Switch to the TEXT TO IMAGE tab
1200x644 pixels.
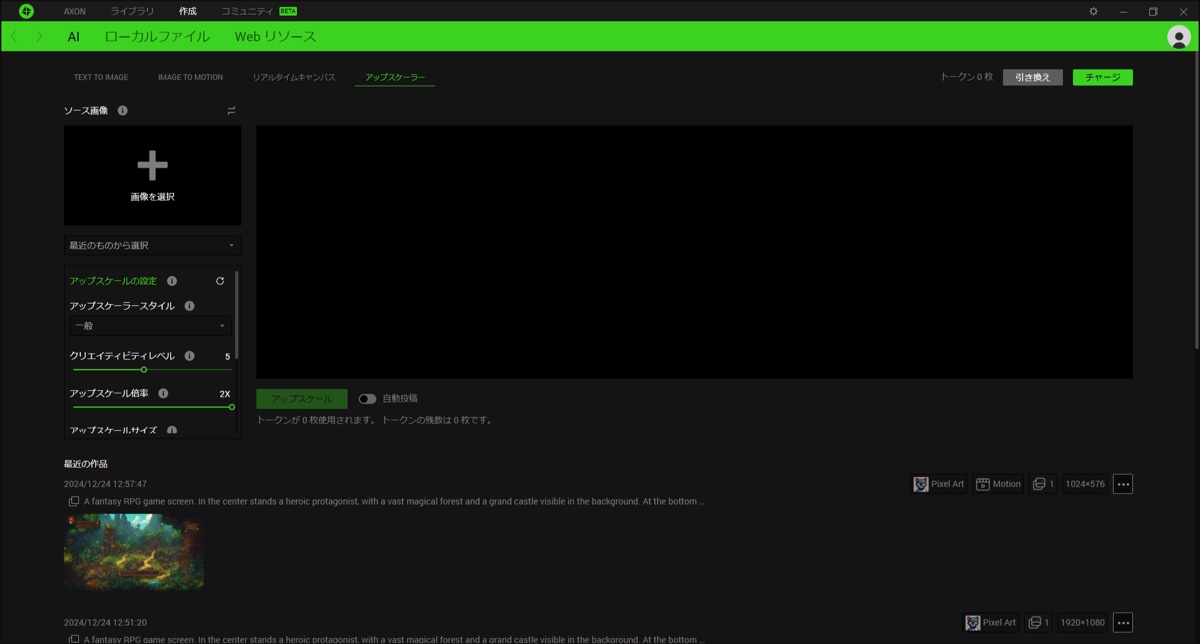(101, 77)
